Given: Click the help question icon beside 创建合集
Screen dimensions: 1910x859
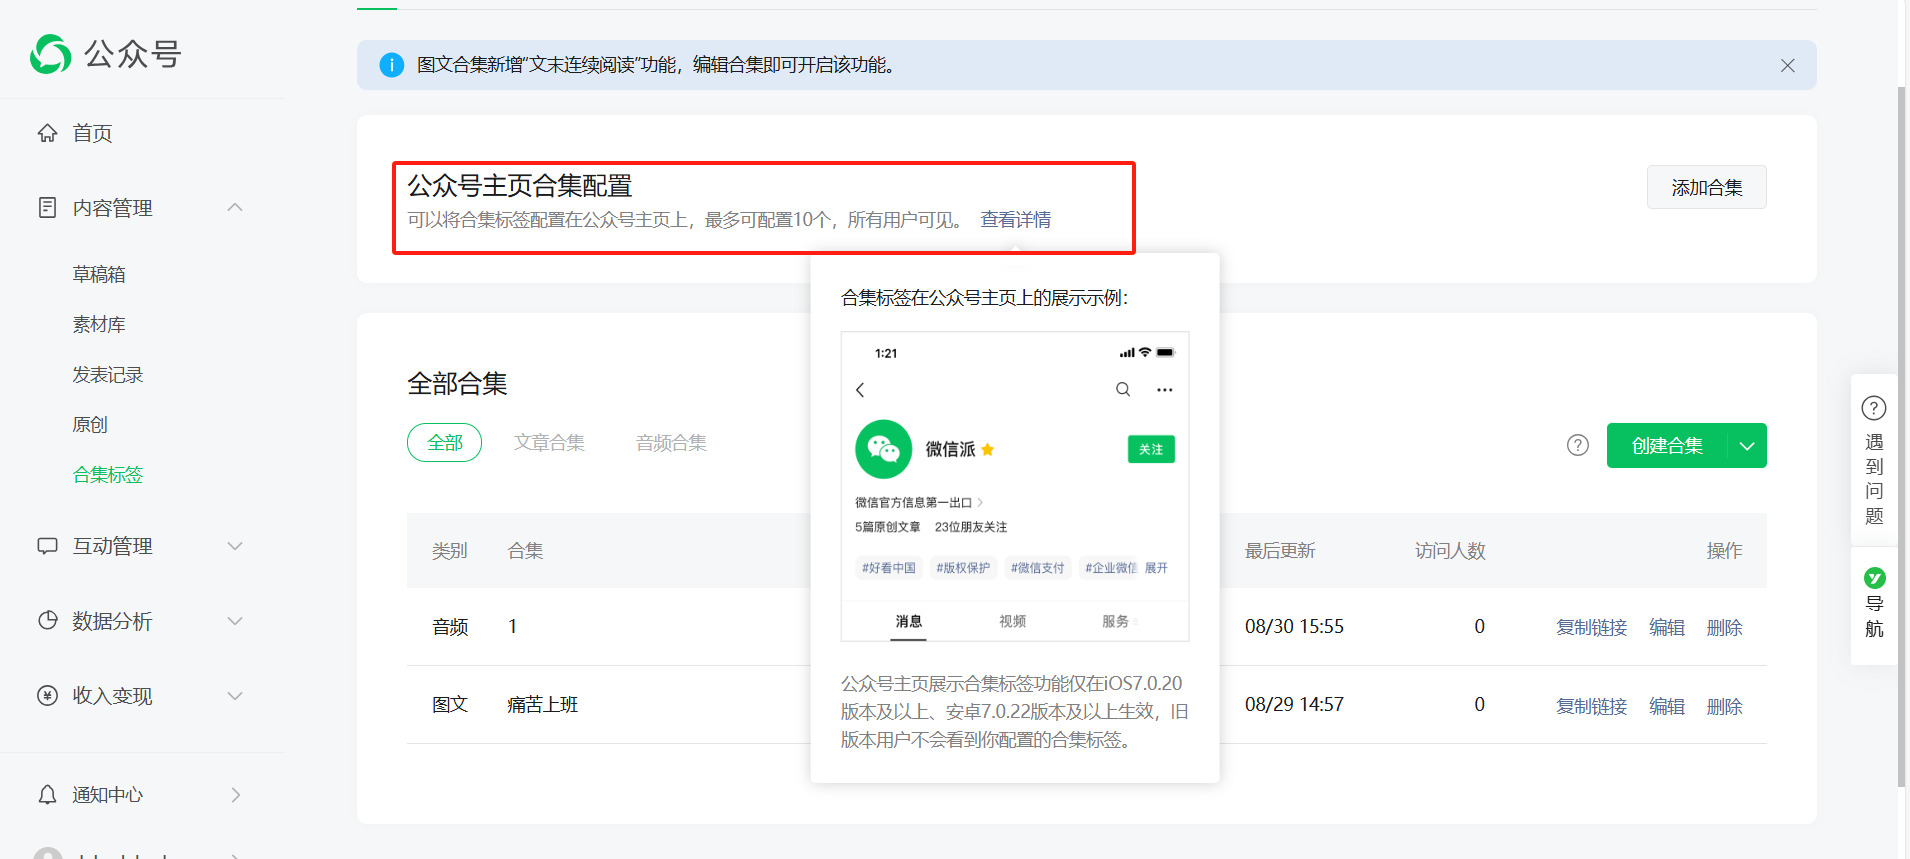Looking at the screenshot, I should [x=1577, y=445].
